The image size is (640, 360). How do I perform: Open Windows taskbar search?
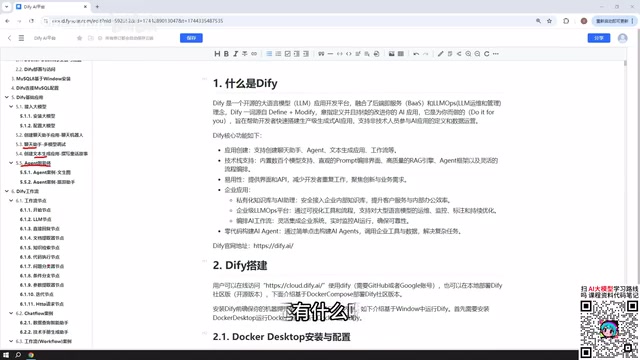tap(18, 355)
